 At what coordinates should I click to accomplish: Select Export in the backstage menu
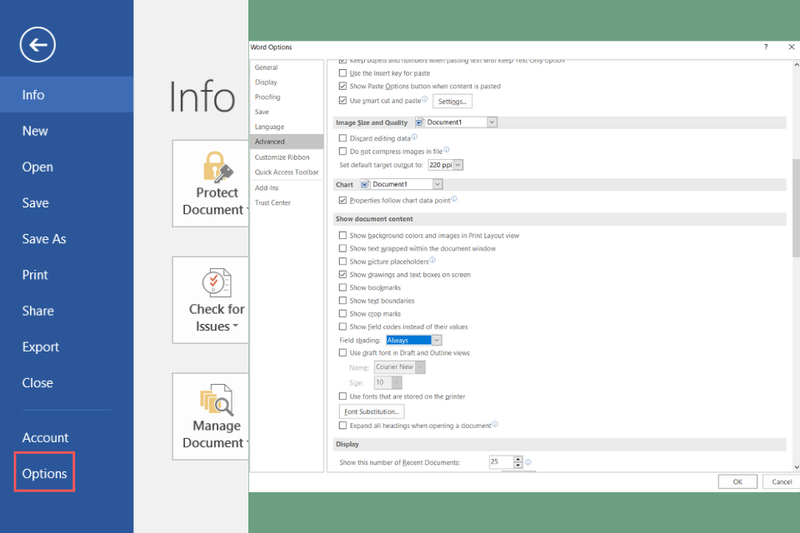pyautogui.click(x=41, y=347)
